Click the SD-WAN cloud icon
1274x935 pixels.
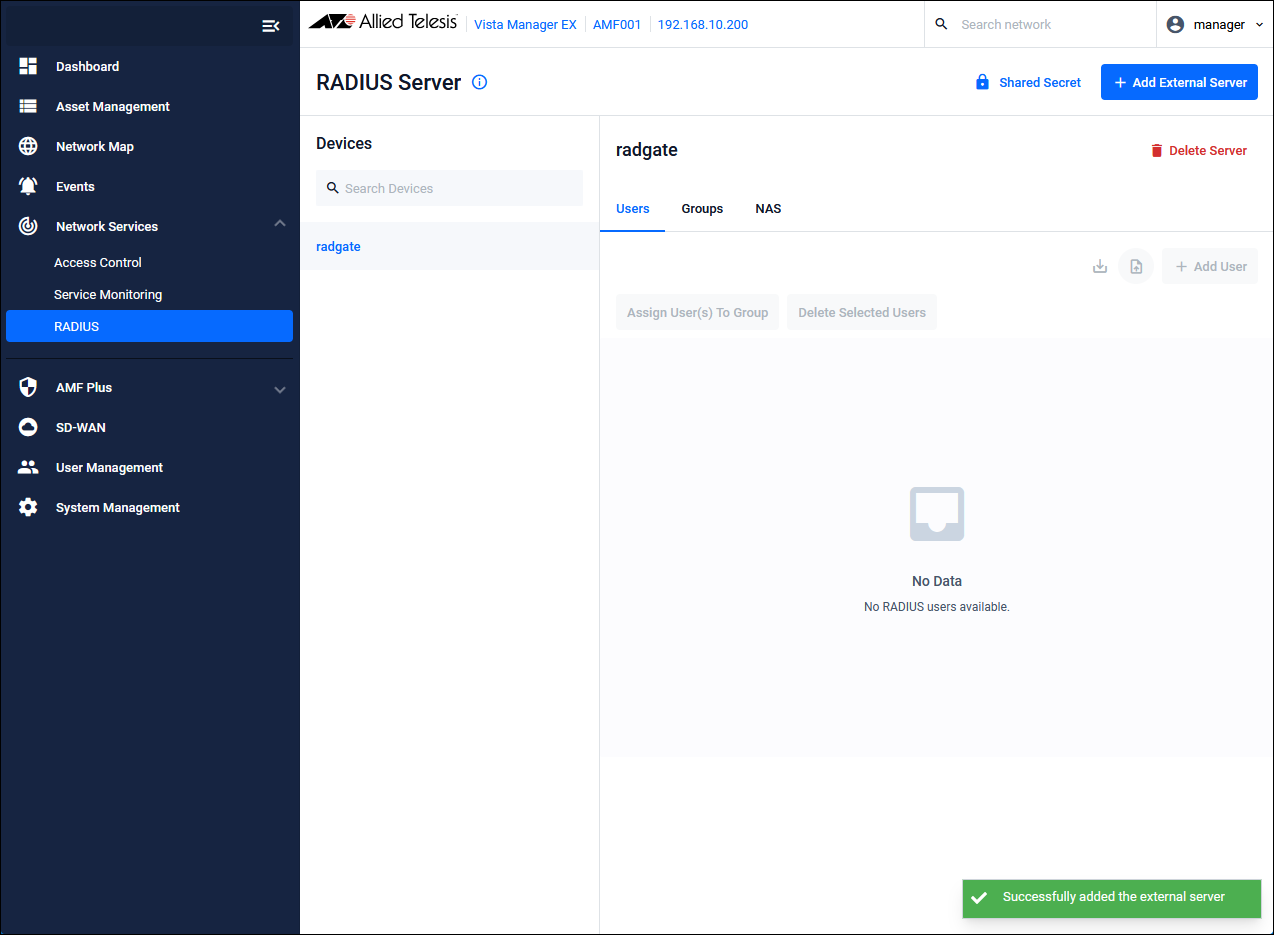[28, 427]
